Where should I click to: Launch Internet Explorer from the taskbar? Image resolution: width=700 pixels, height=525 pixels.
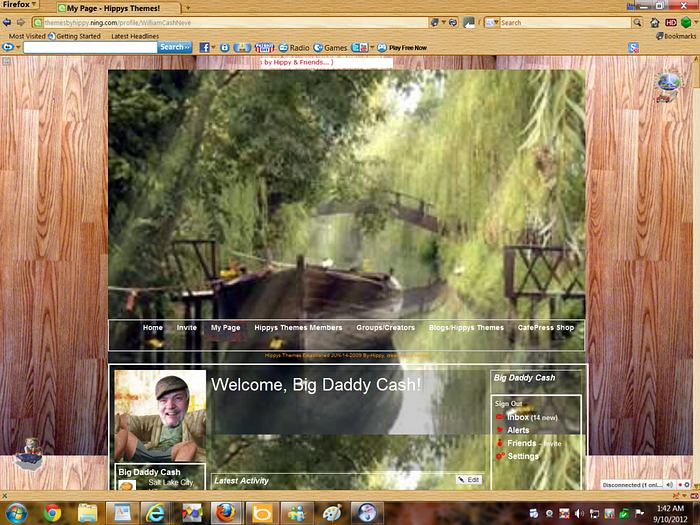[x=155, y=512]
